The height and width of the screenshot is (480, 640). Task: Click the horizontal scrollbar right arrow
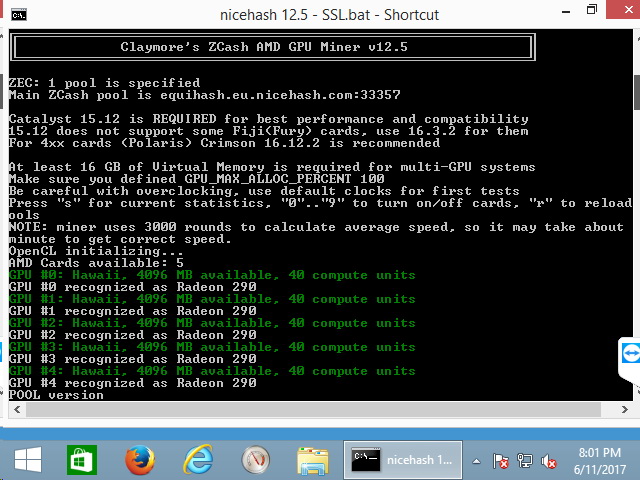[x=624, y=409]
